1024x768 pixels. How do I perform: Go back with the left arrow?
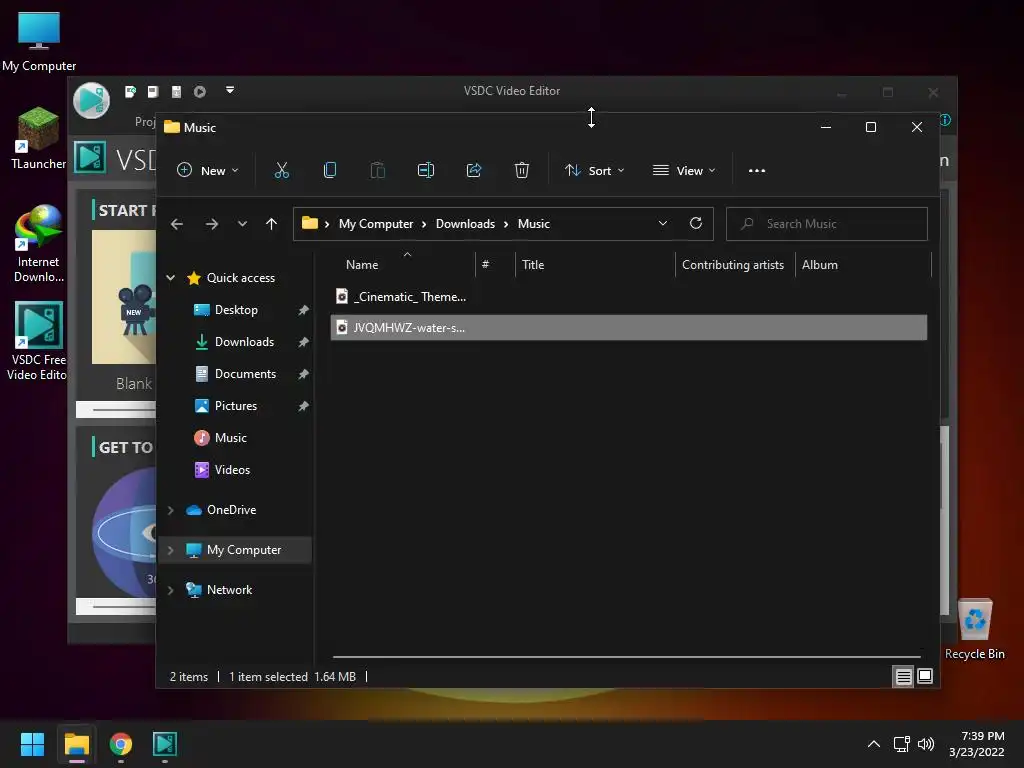(x=177, y=224)
